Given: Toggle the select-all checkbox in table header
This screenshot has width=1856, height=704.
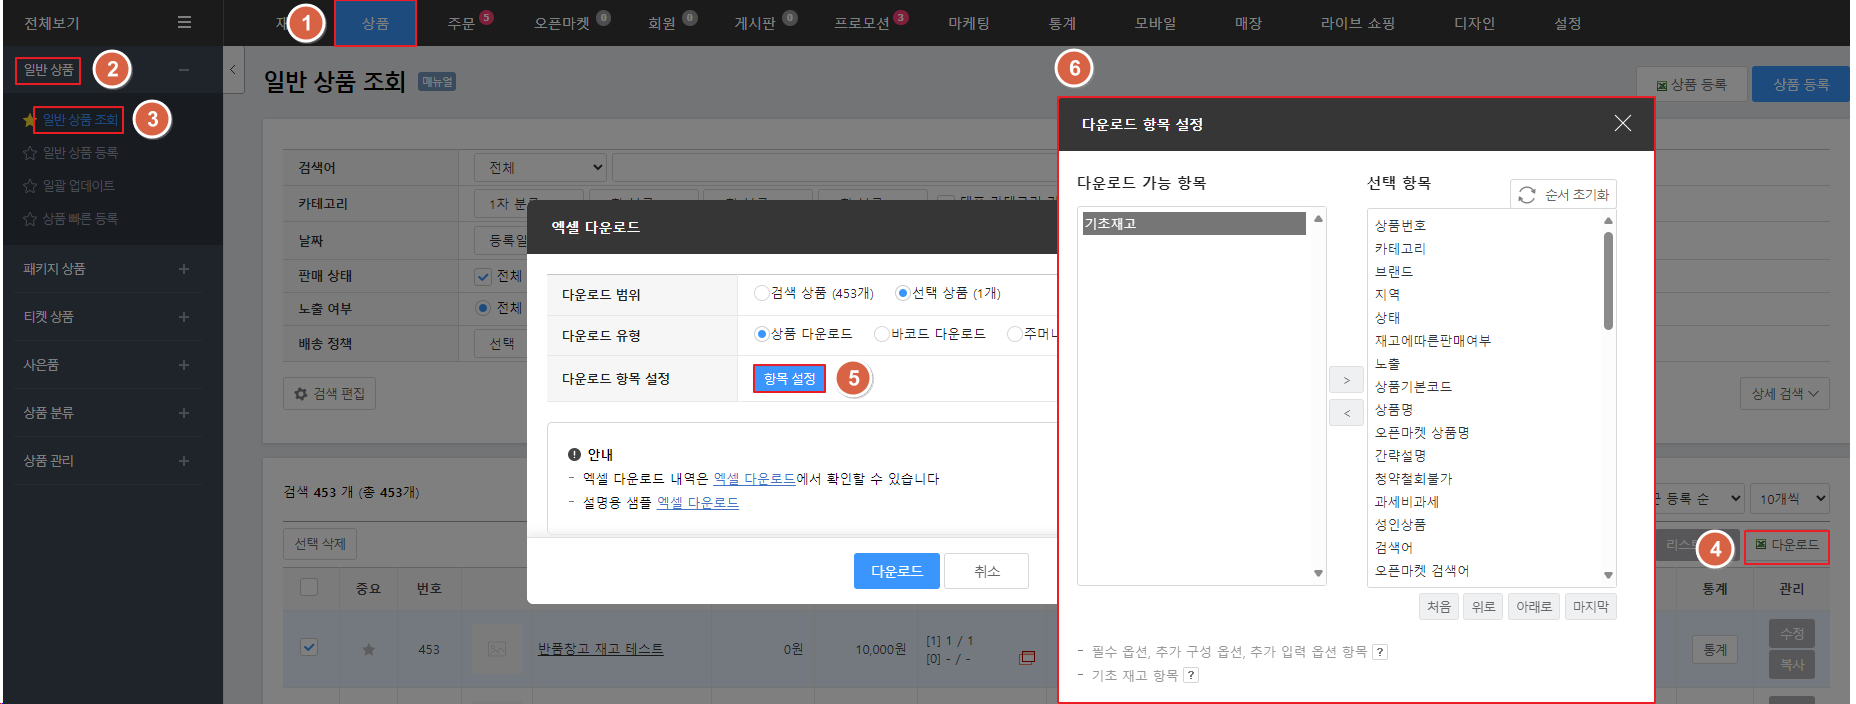Looking at the screenshot, I should (309, 587).
